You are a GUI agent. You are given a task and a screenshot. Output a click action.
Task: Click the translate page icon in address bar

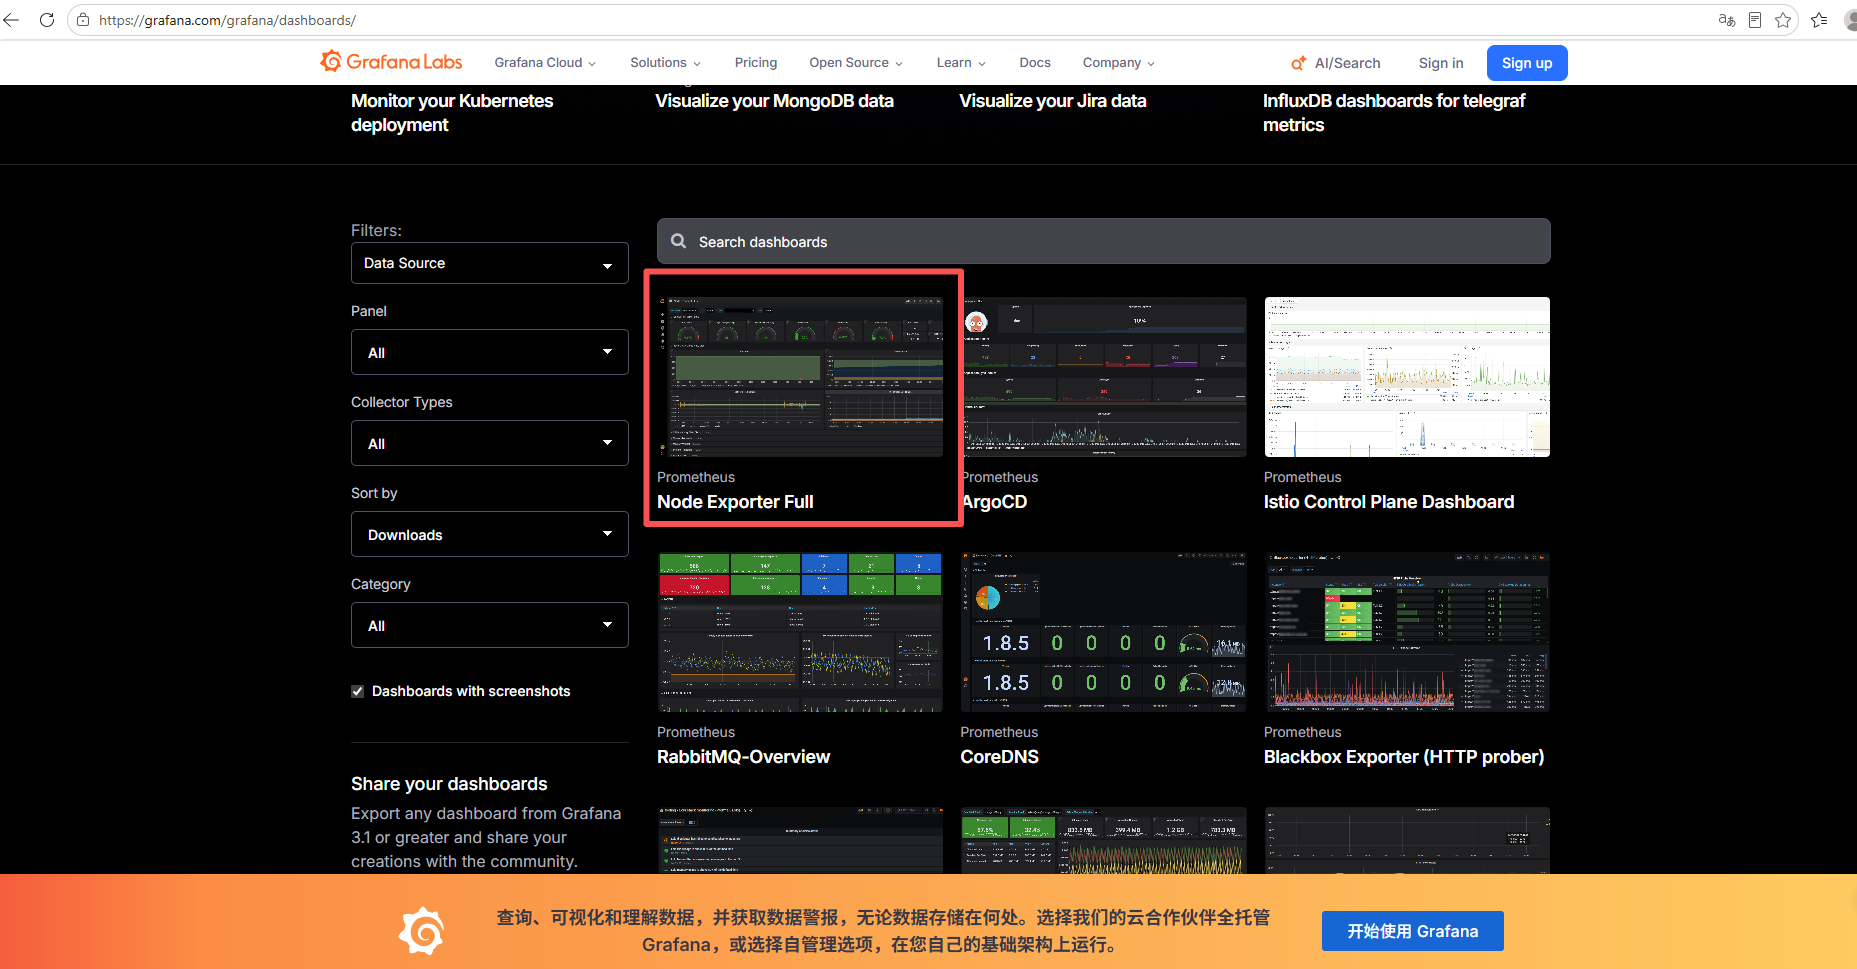[1726, 20]
